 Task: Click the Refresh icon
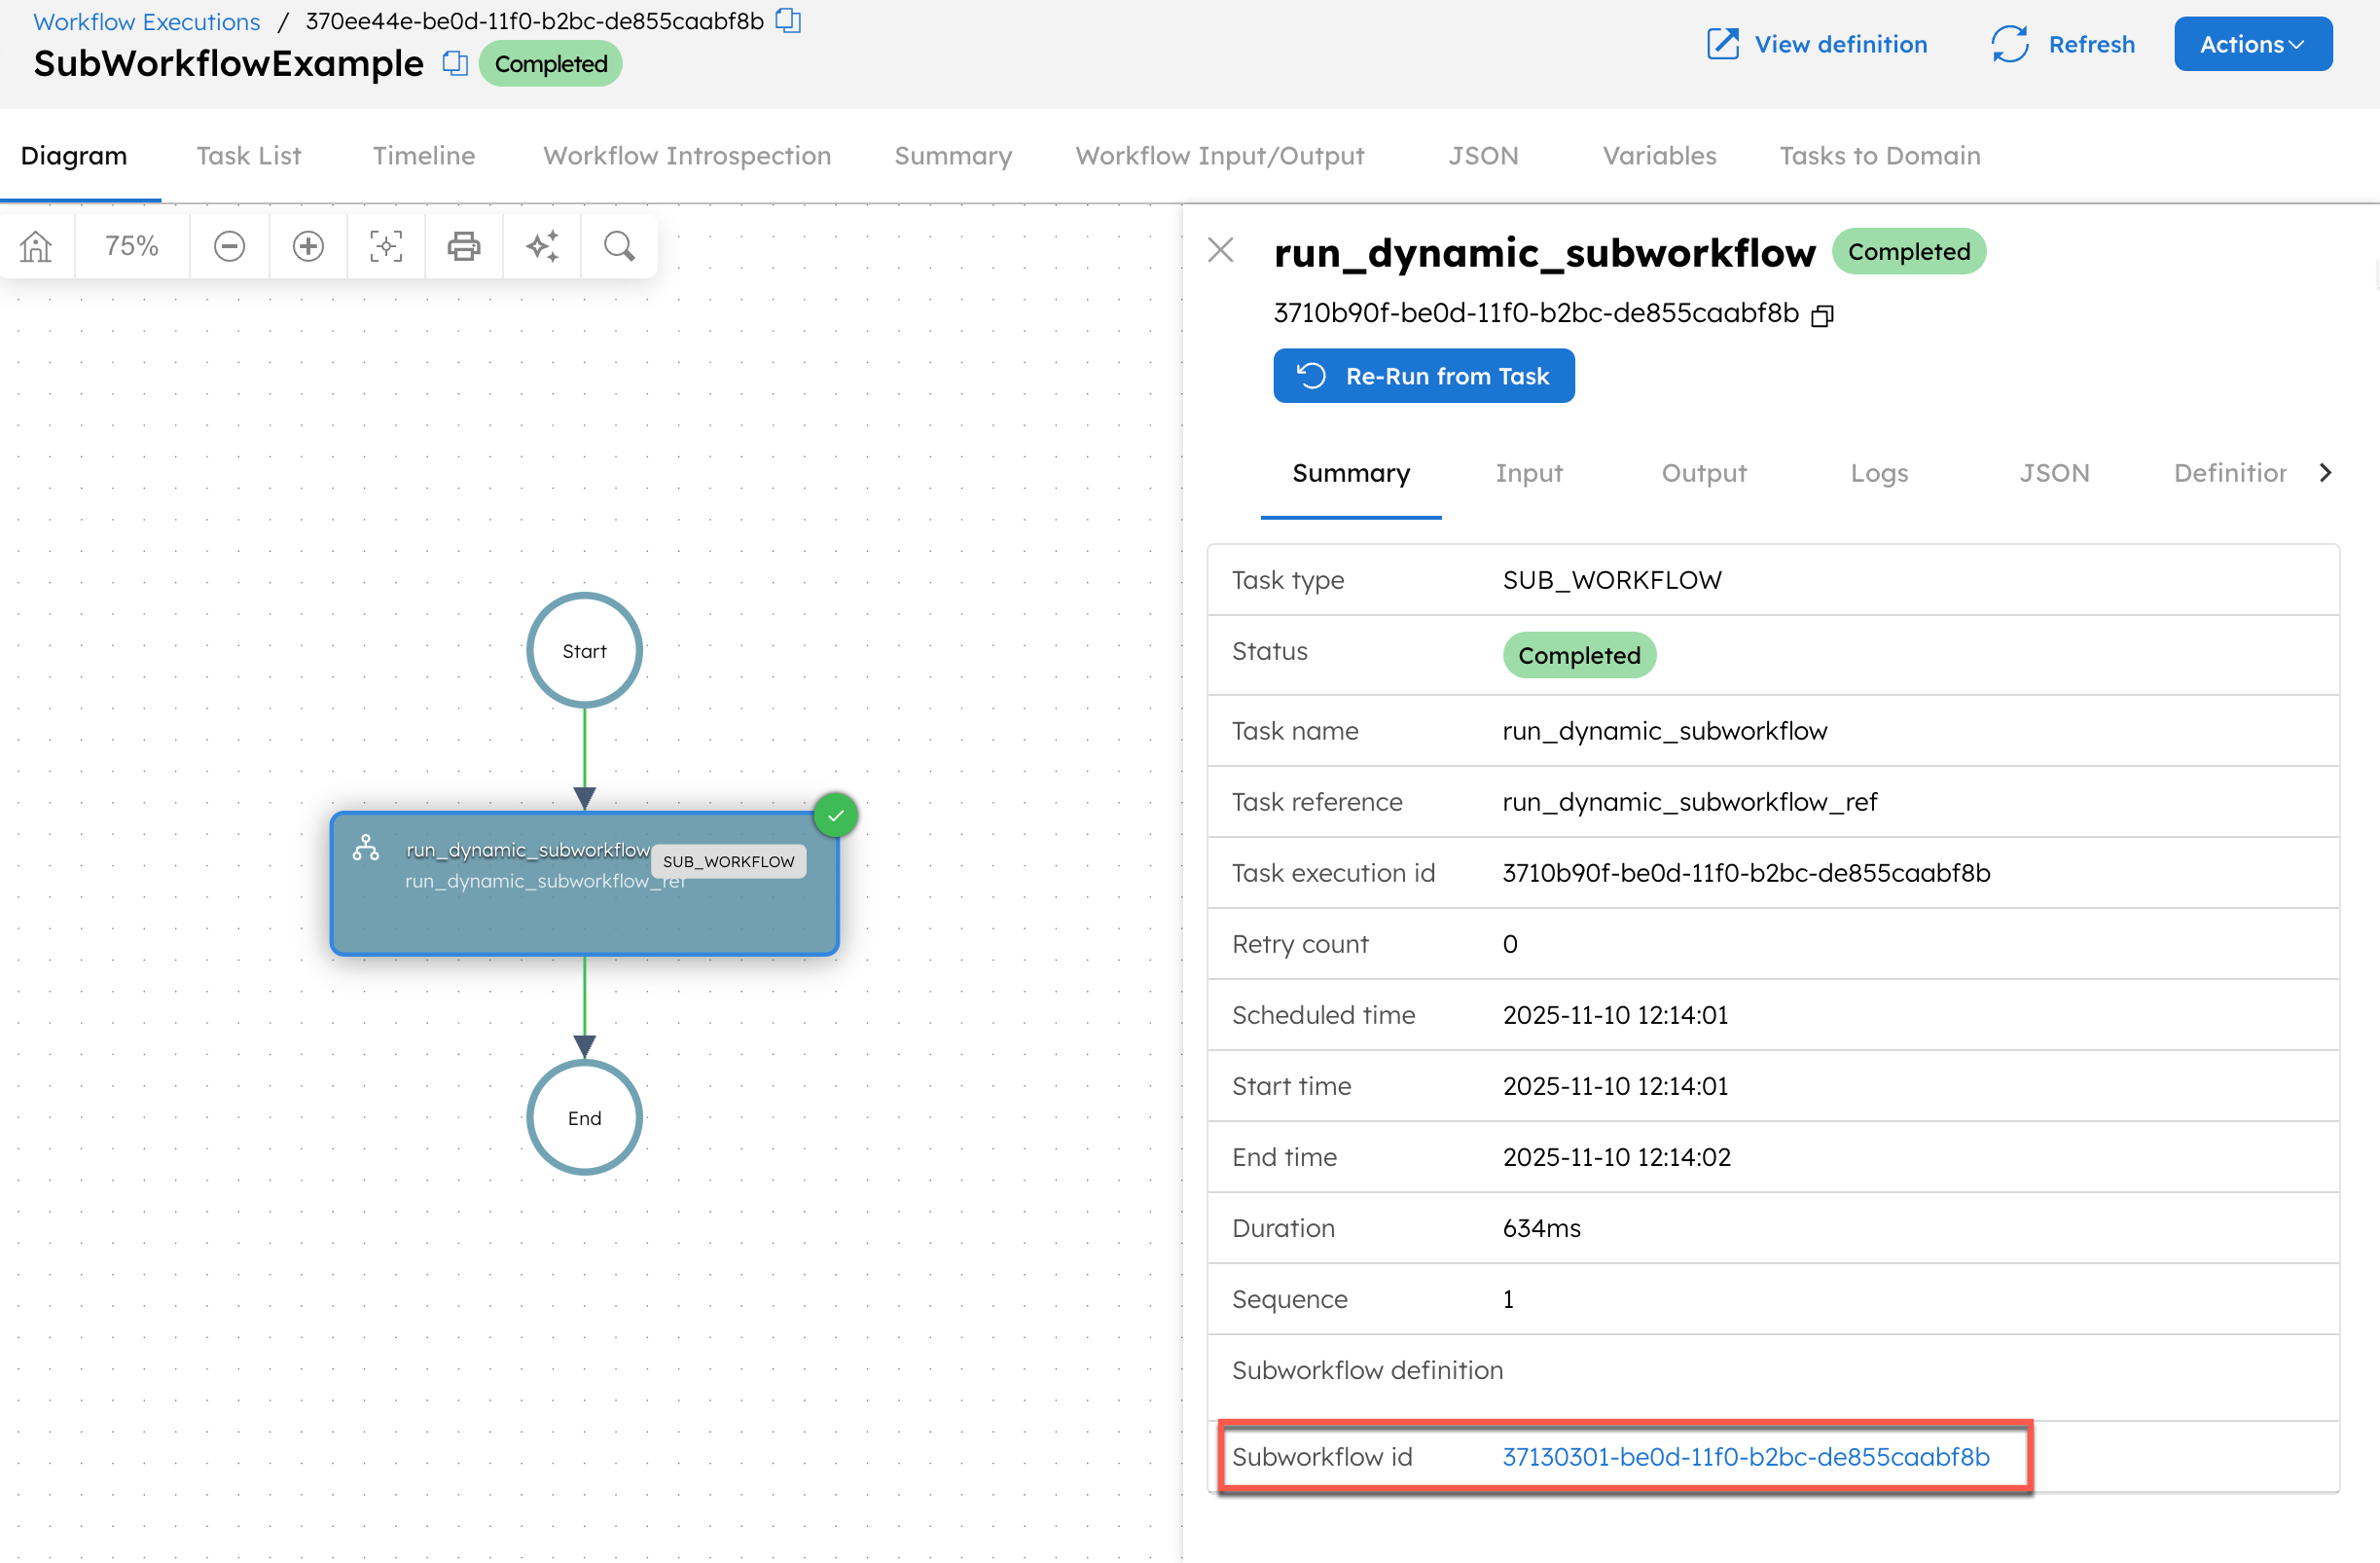[x=2009, y=43]
